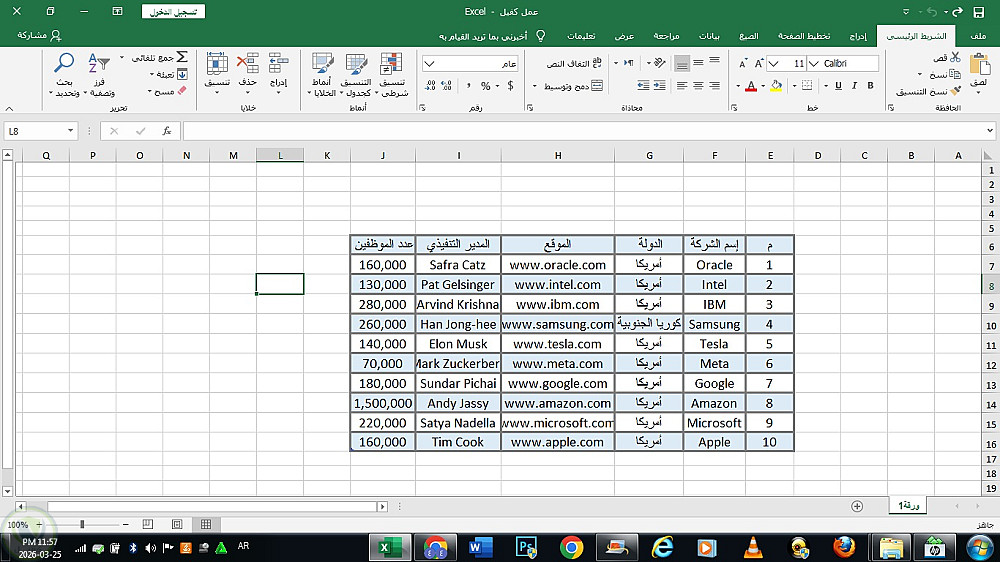1000x562 pixels.
Task: Add a new sheet with plus icon
Action: [857, 506]
